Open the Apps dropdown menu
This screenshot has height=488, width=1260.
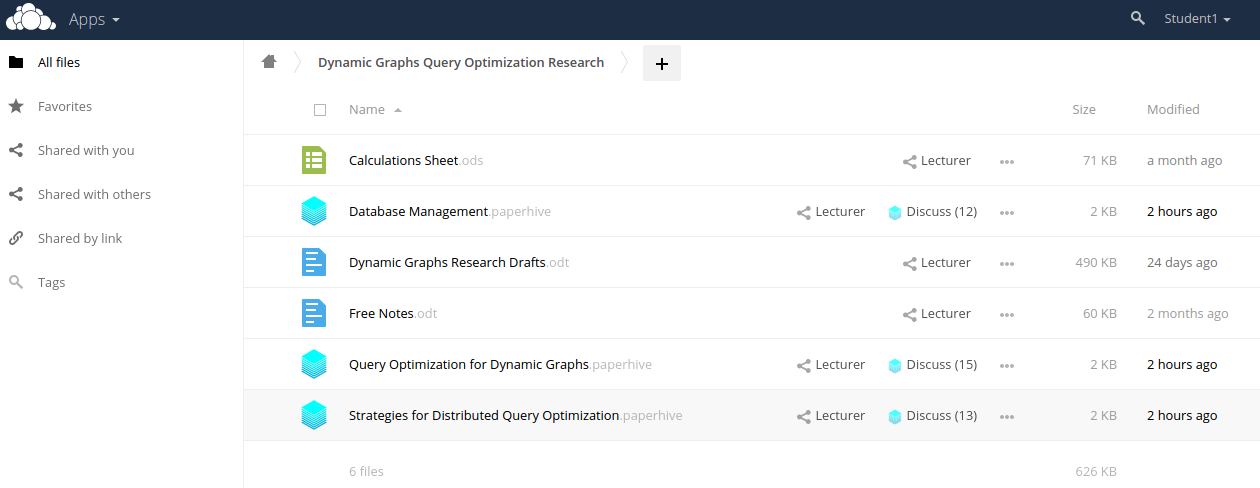94,19
